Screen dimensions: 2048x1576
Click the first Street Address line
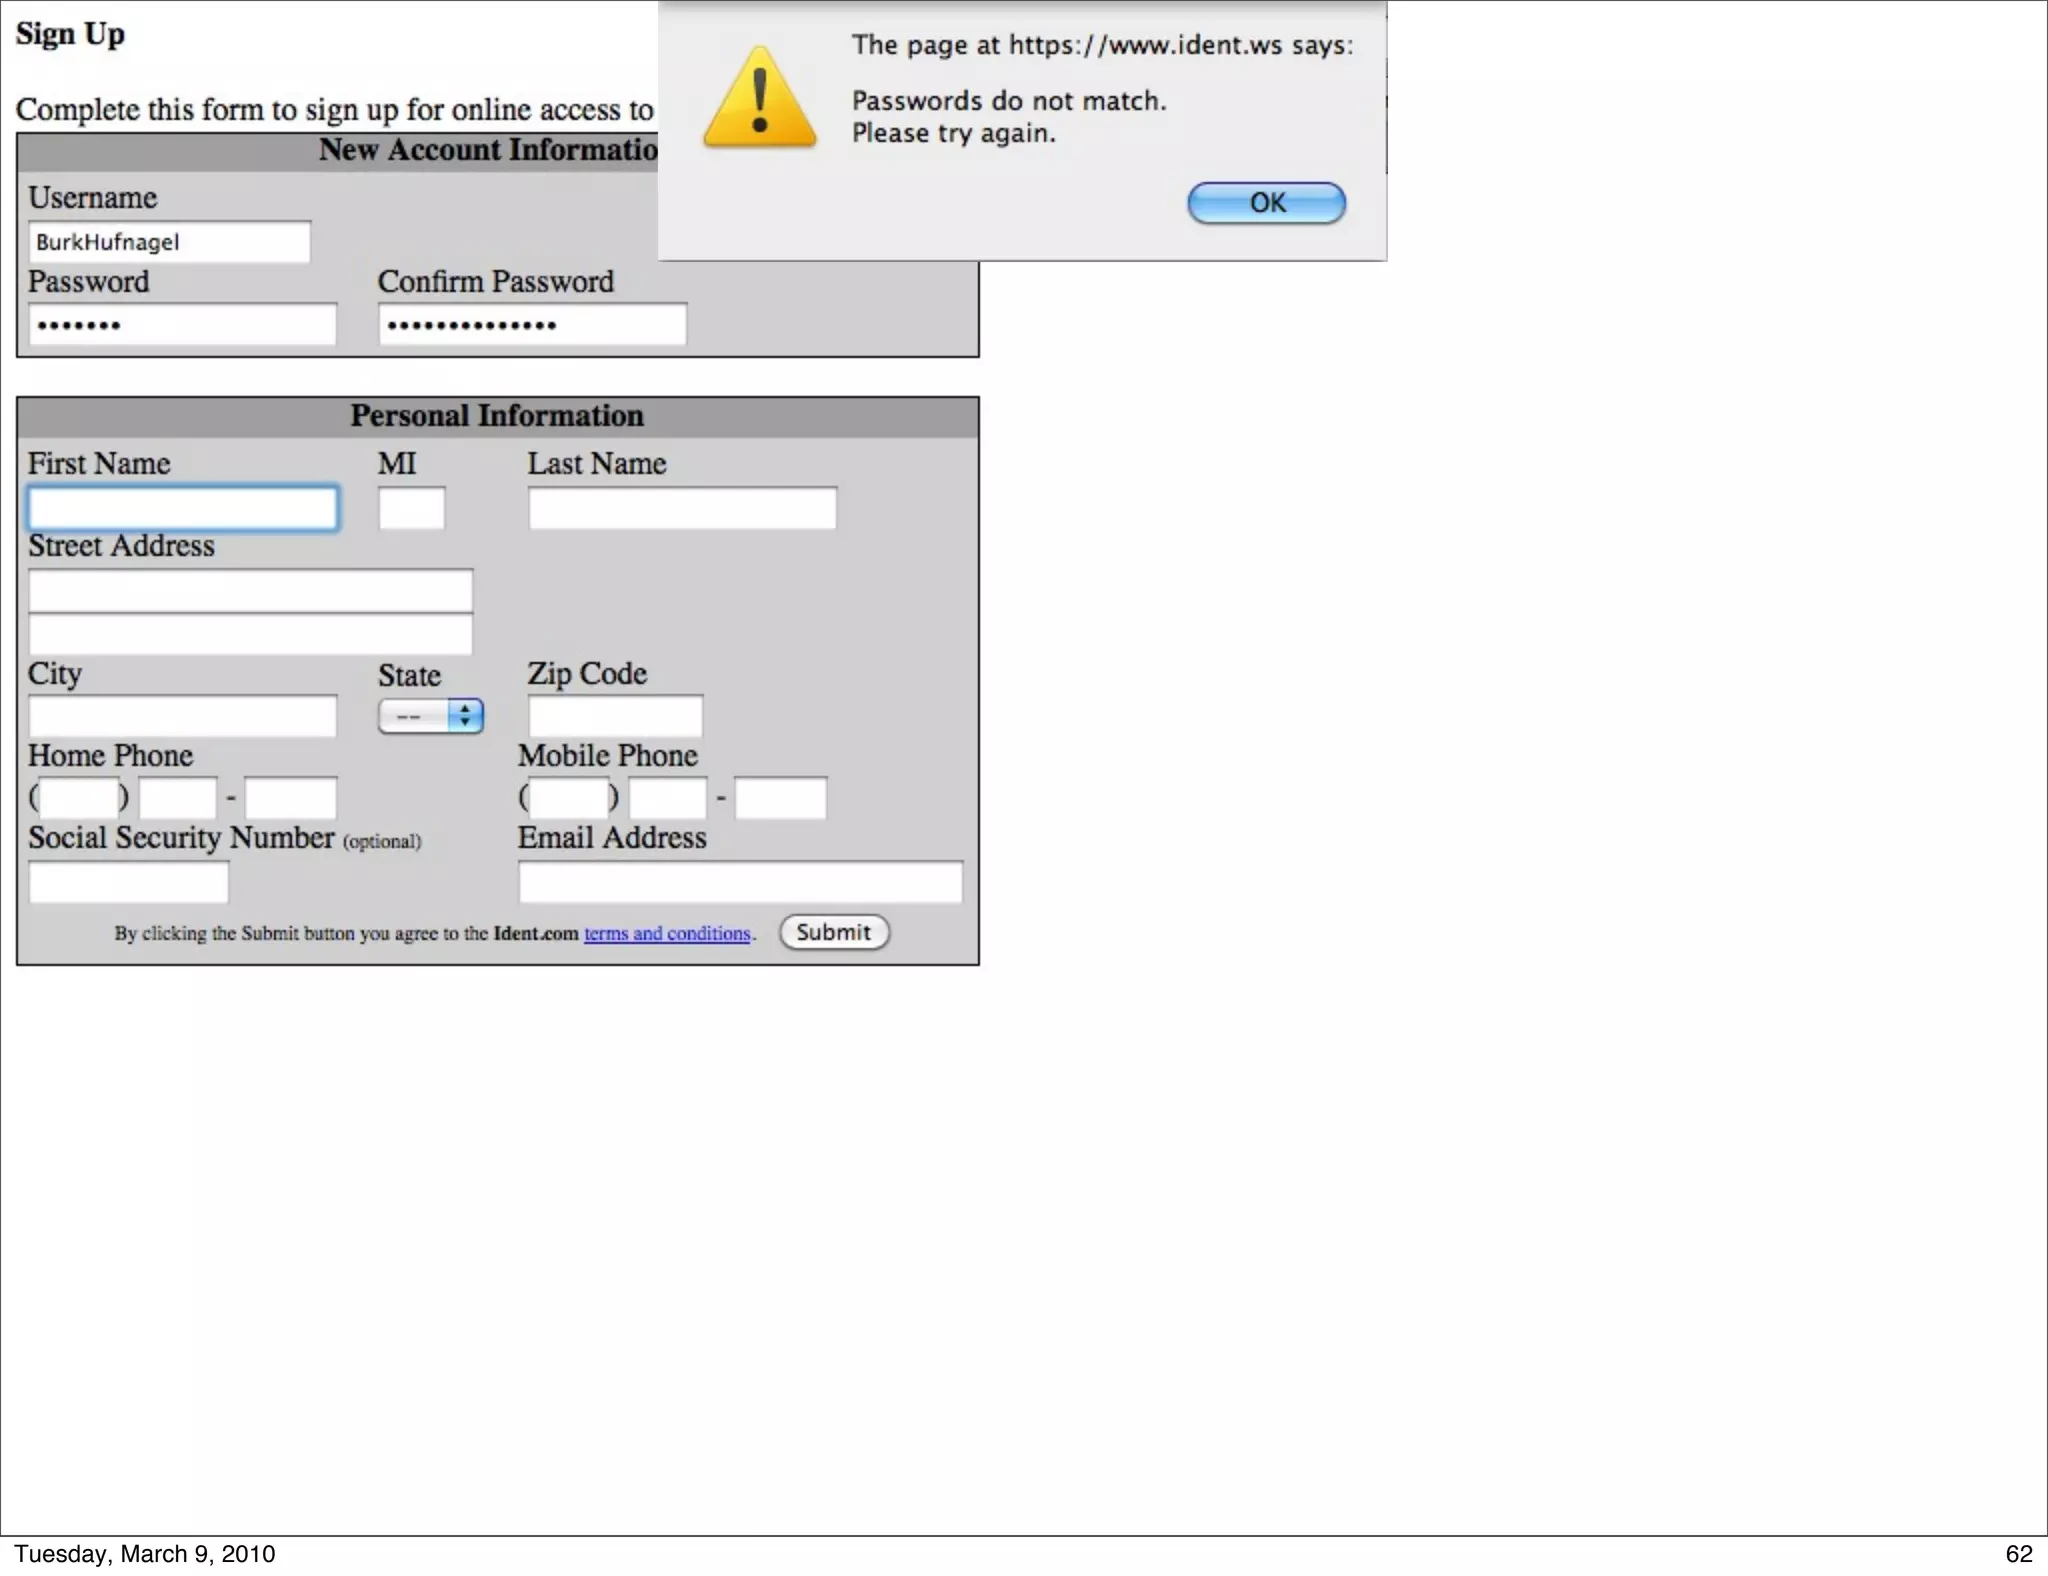click(250, 590)
